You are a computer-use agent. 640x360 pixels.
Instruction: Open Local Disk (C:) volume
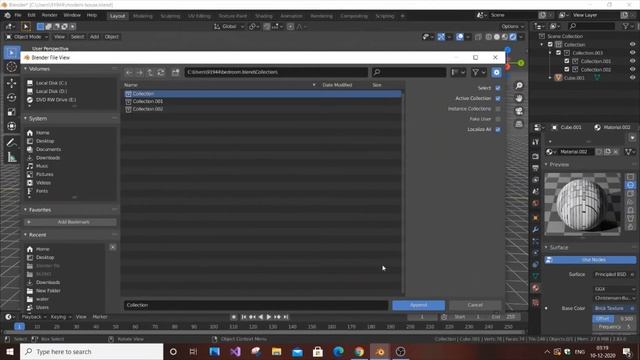[51, 83]
